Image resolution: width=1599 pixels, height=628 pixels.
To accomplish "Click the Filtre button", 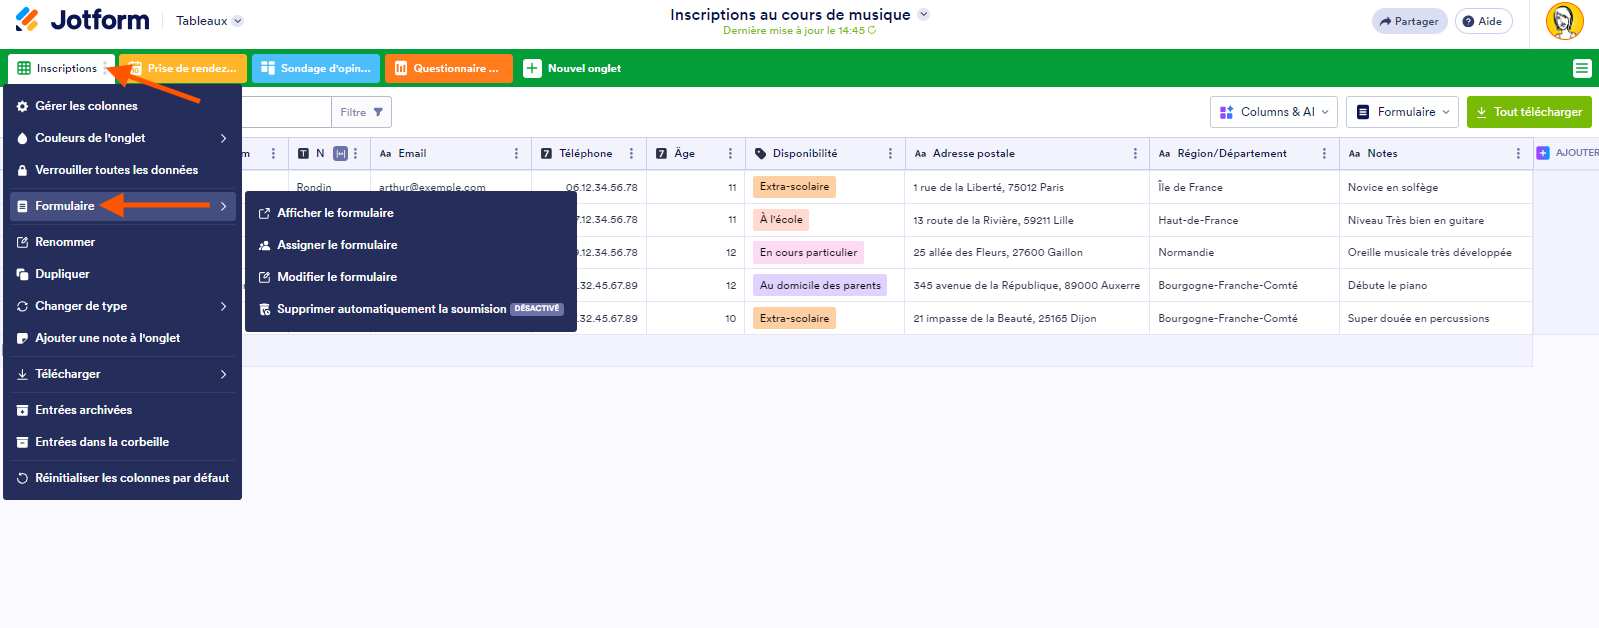I will tap(361, 112).
